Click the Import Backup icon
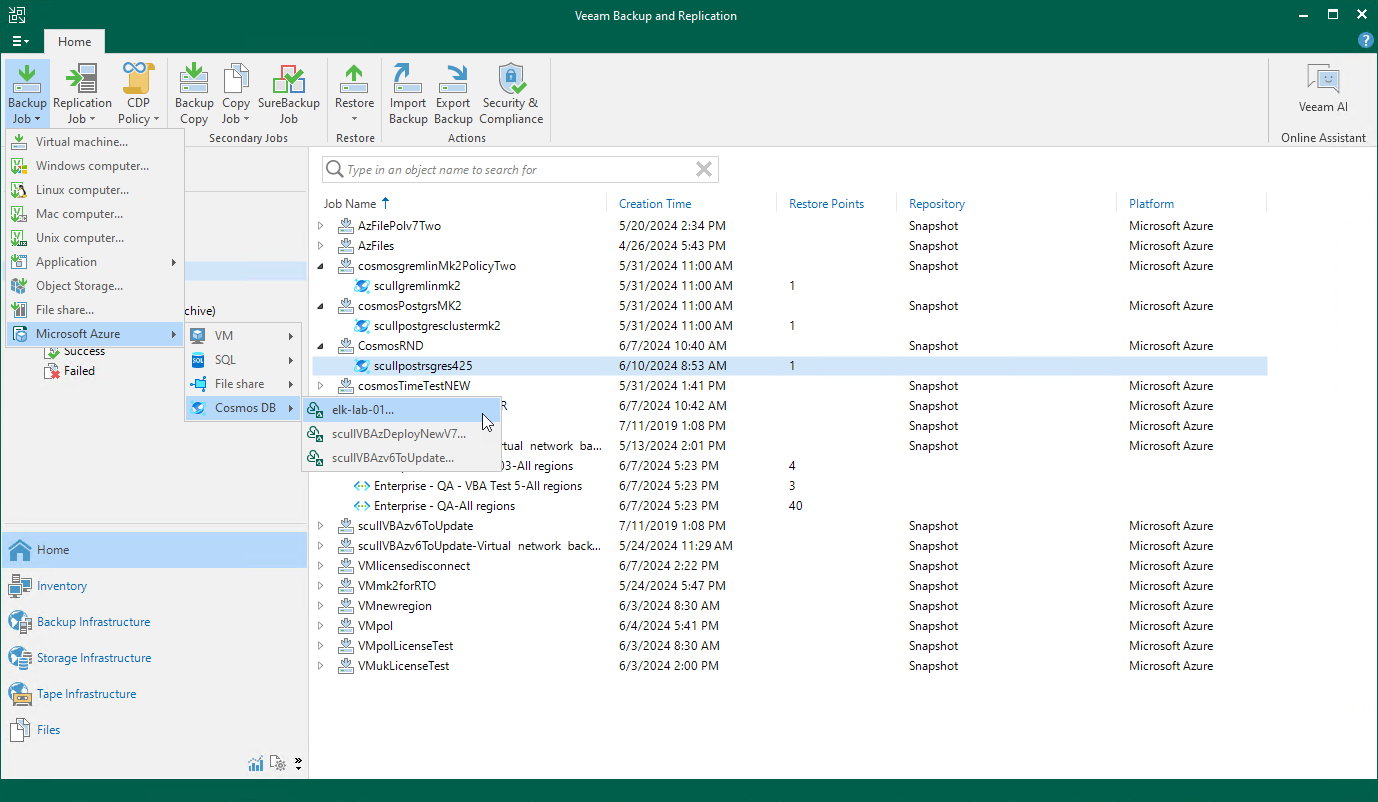Image resolution: width=1378 pixels, height=802 pixels. (x=408, y=93)
